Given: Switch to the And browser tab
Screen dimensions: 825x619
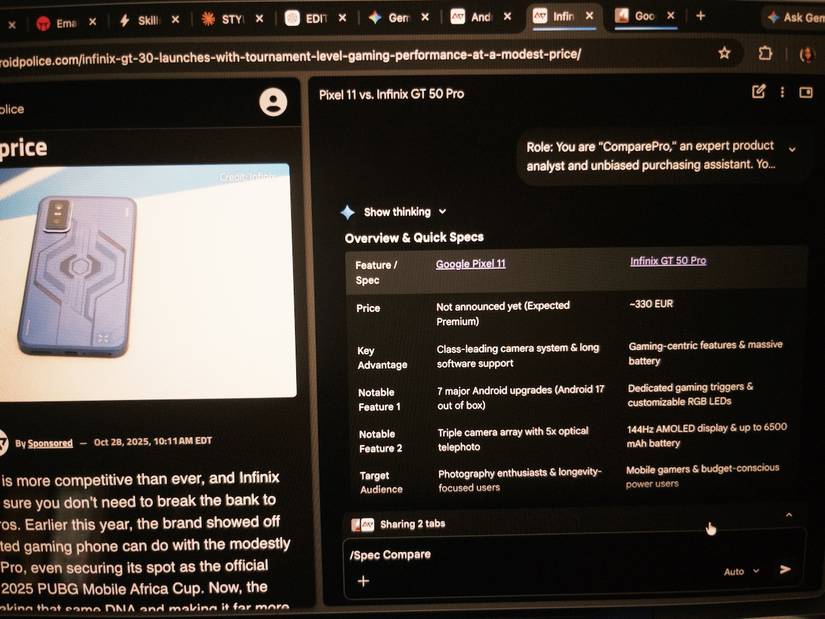Looking at the screenshot, I should point(472,17).
